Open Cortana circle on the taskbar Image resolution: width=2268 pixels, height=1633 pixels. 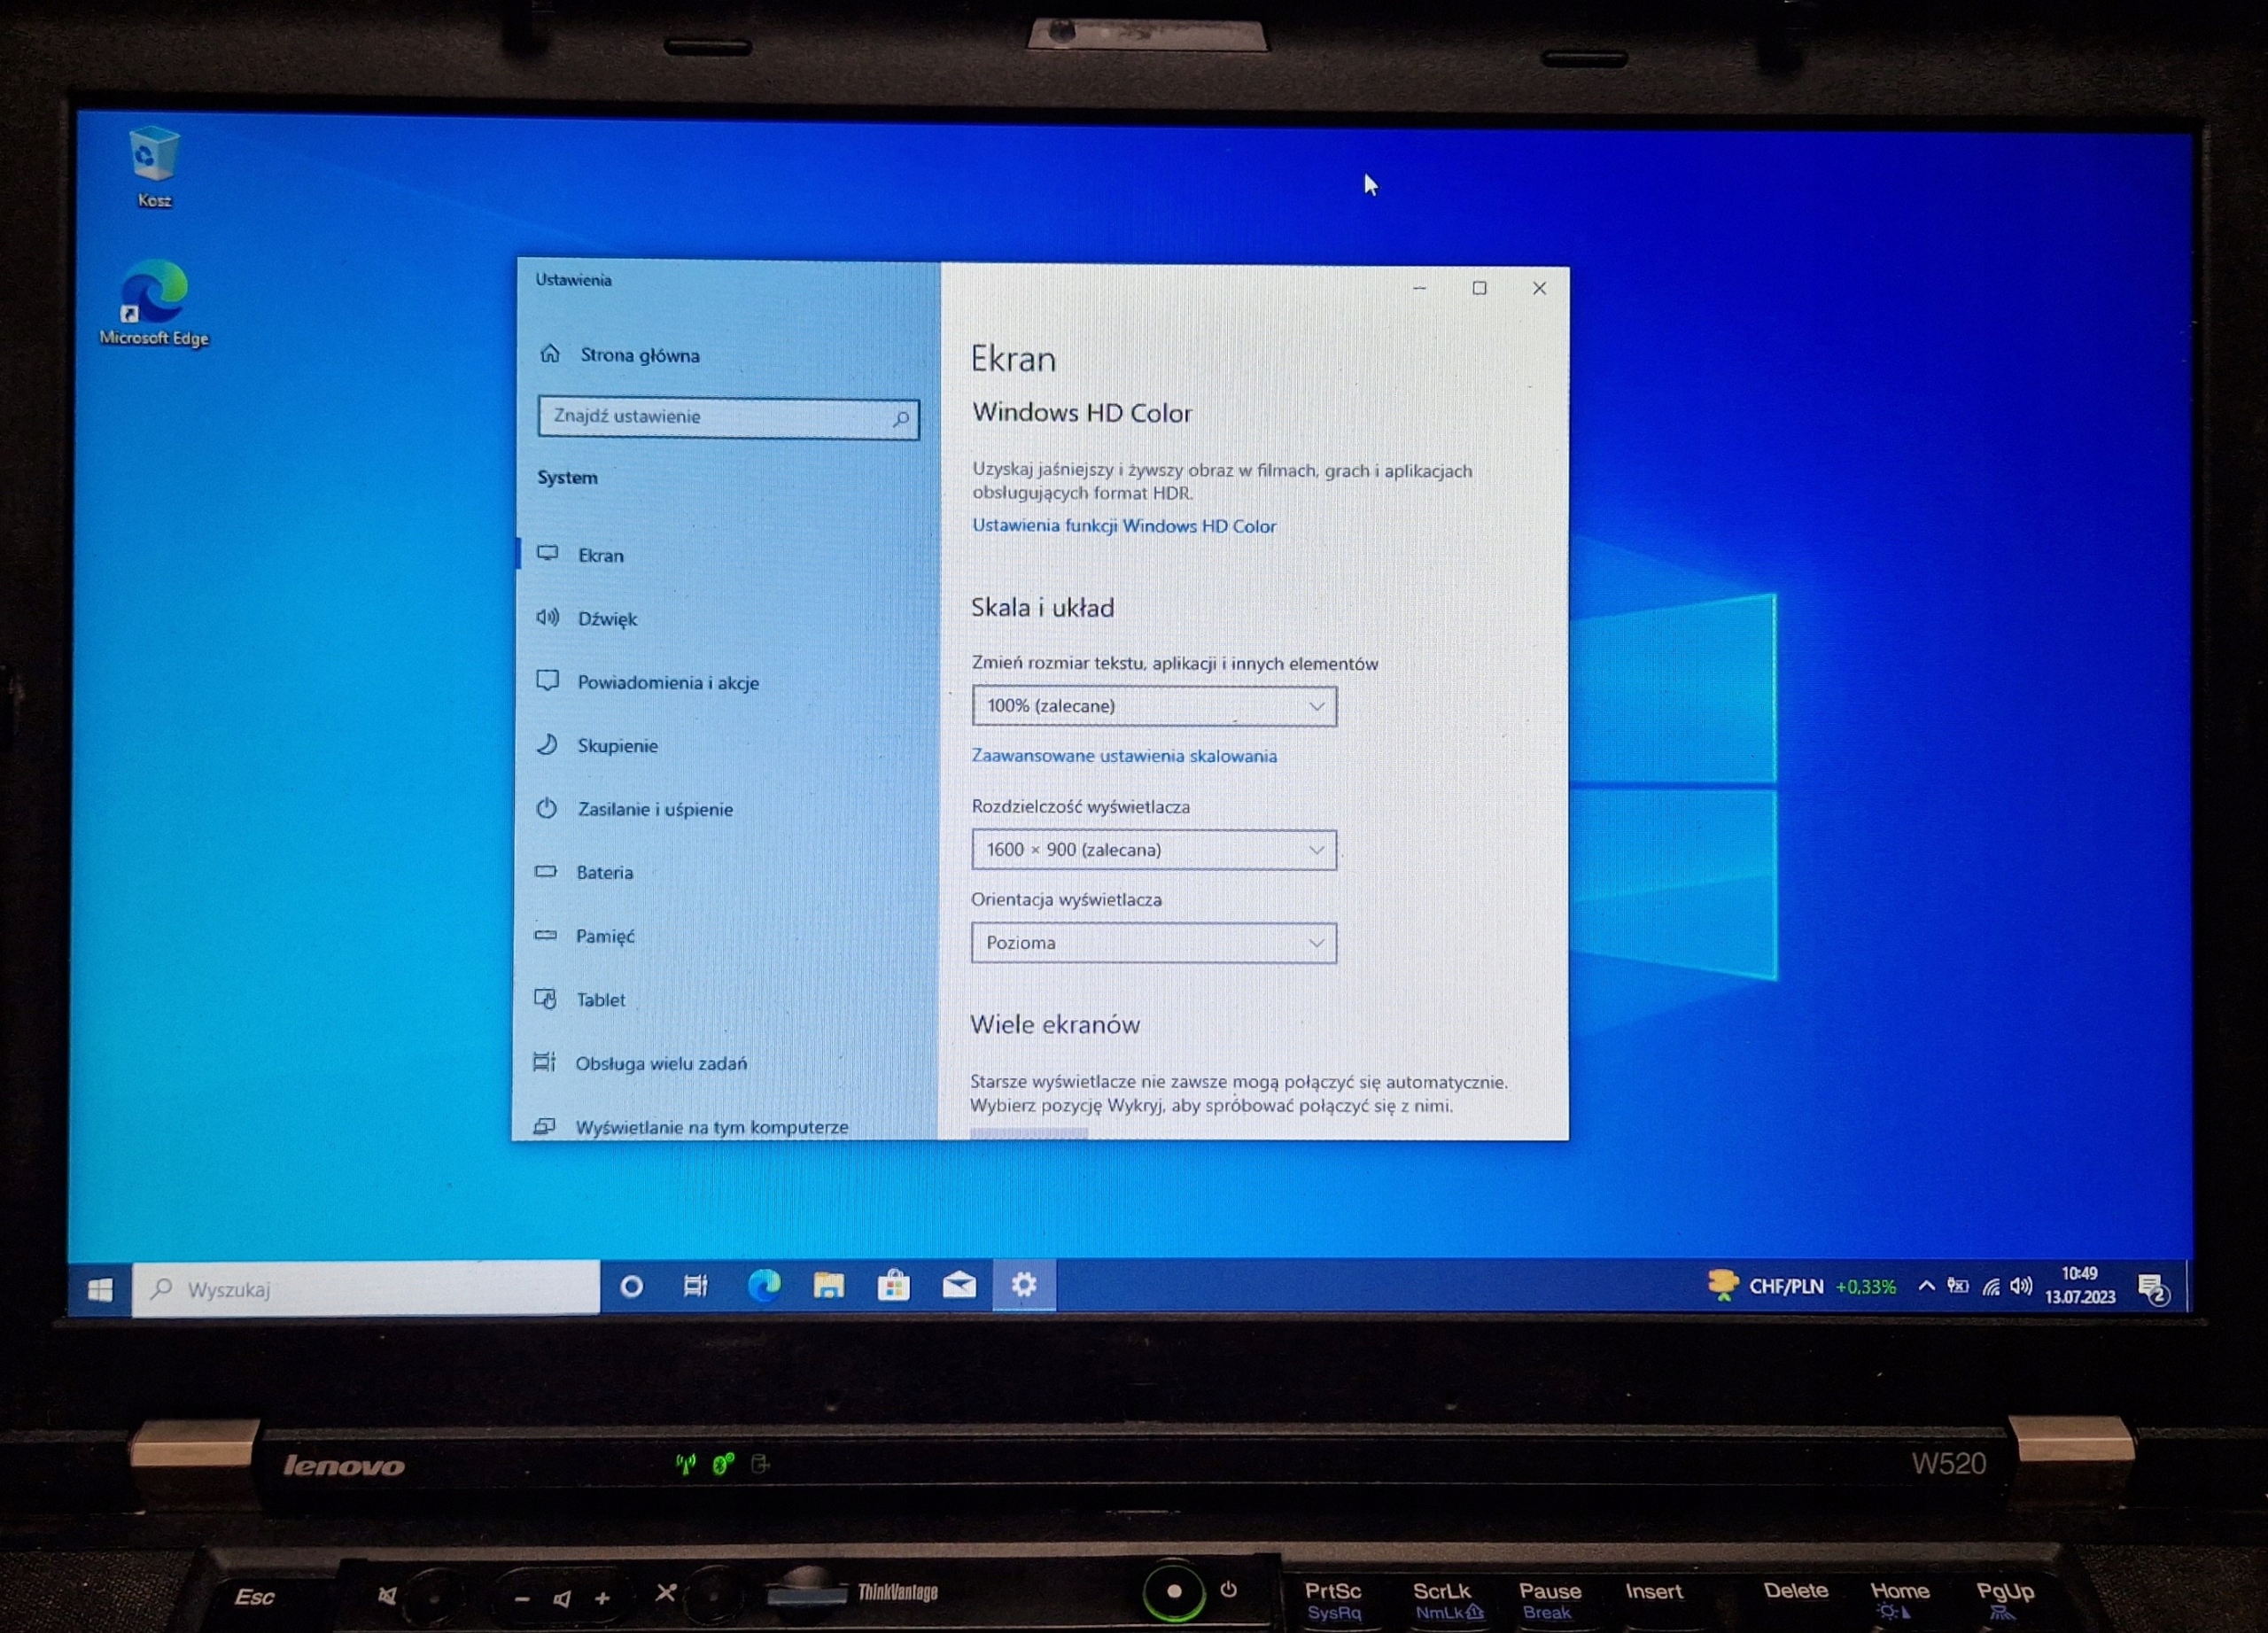click(631, 1286)
